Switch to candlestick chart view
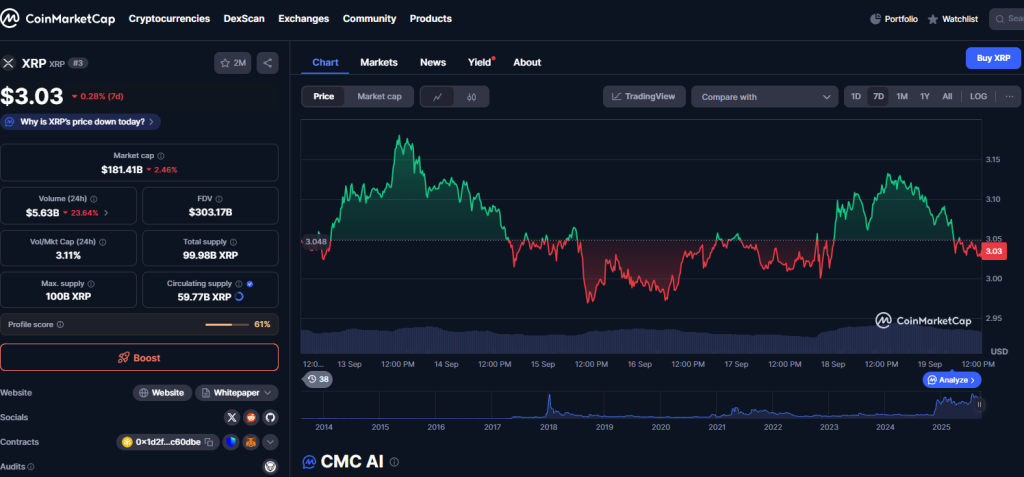The width and height of the screenshot is (1024, 477). (x=471, y=97)
